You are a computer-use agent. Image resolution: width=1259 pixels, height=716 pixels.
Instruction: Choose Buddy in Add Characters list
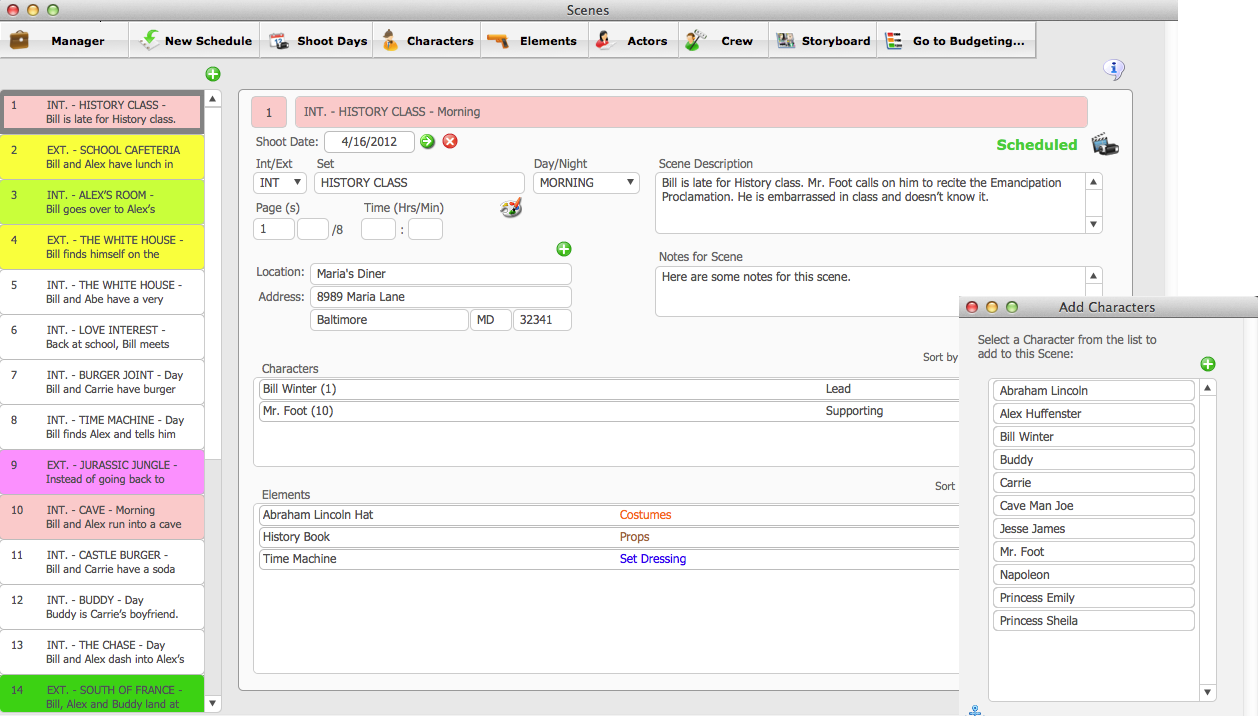[1094, 460]
